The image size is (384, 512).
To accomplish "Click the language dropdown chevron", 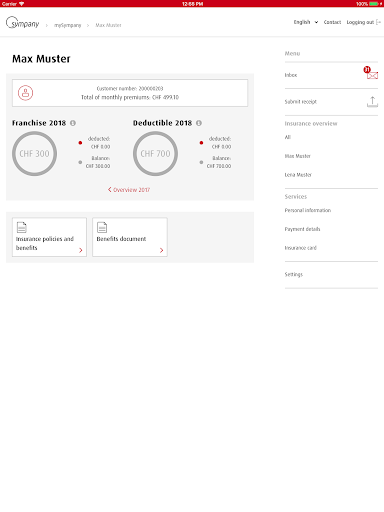I will tap(316, 22).
